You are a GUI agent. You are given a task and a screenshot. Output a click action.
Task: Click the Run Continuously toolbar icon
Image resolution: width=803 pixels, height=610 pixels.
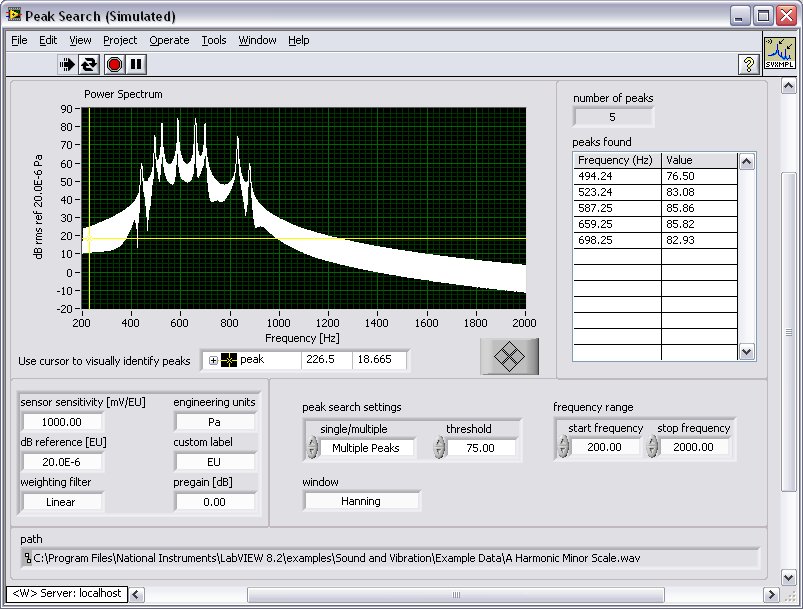[x=89, y=65]
